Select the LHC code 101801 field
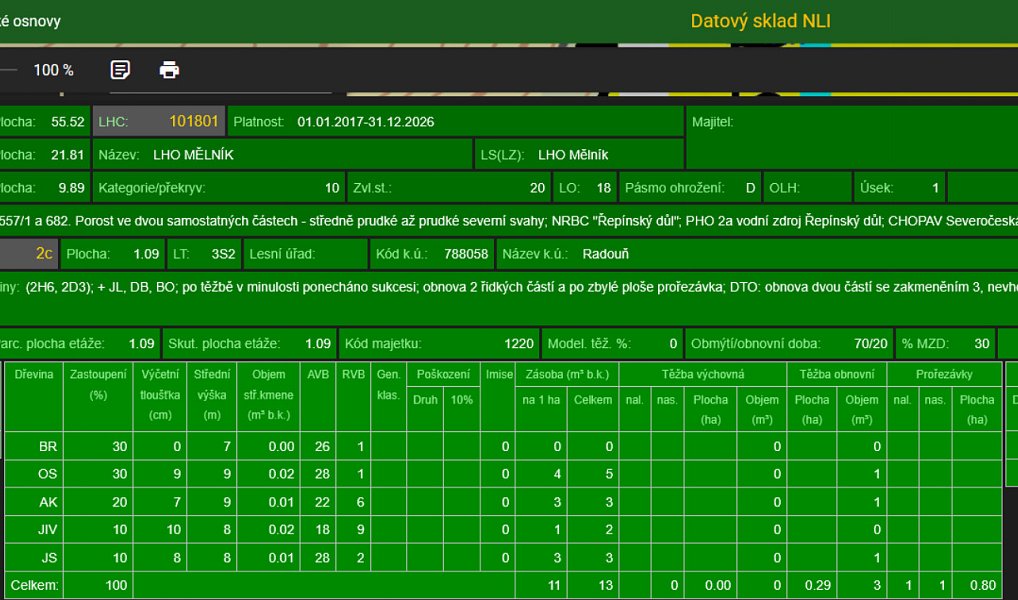The image size is (1018, 600). (x=159, y=121)
